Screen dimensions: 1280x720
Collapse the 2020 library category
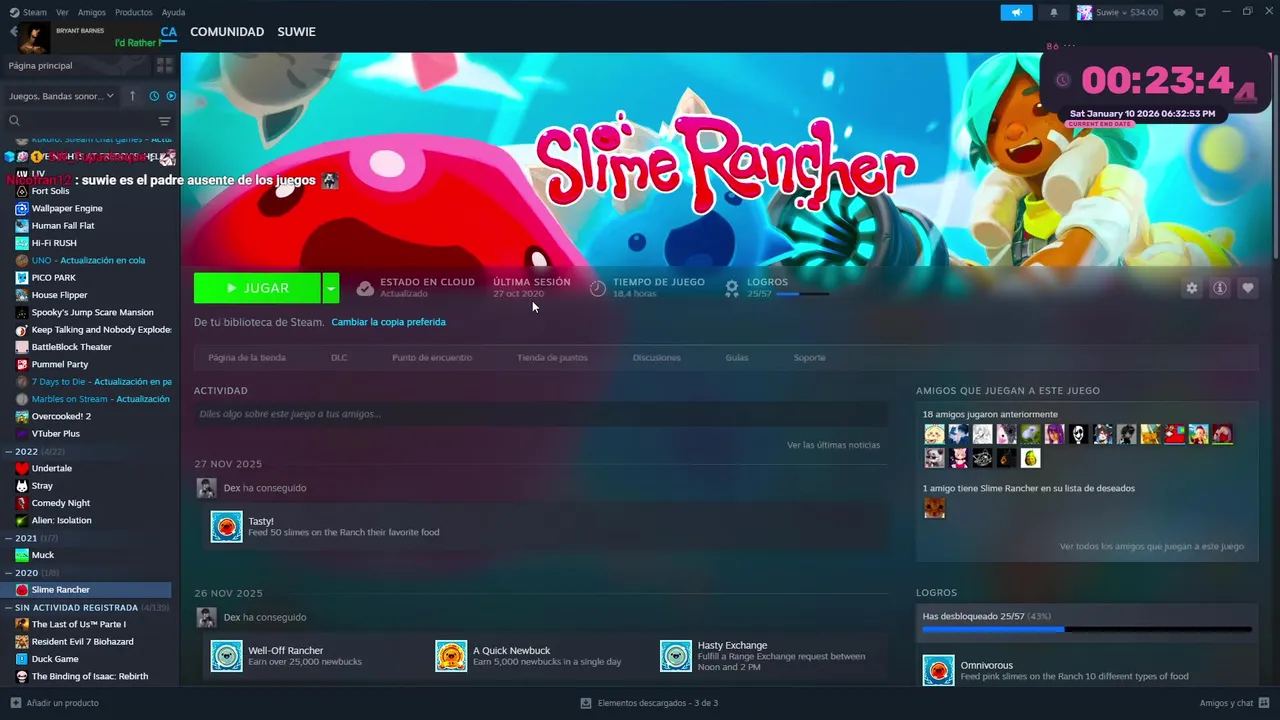point(9,573)
